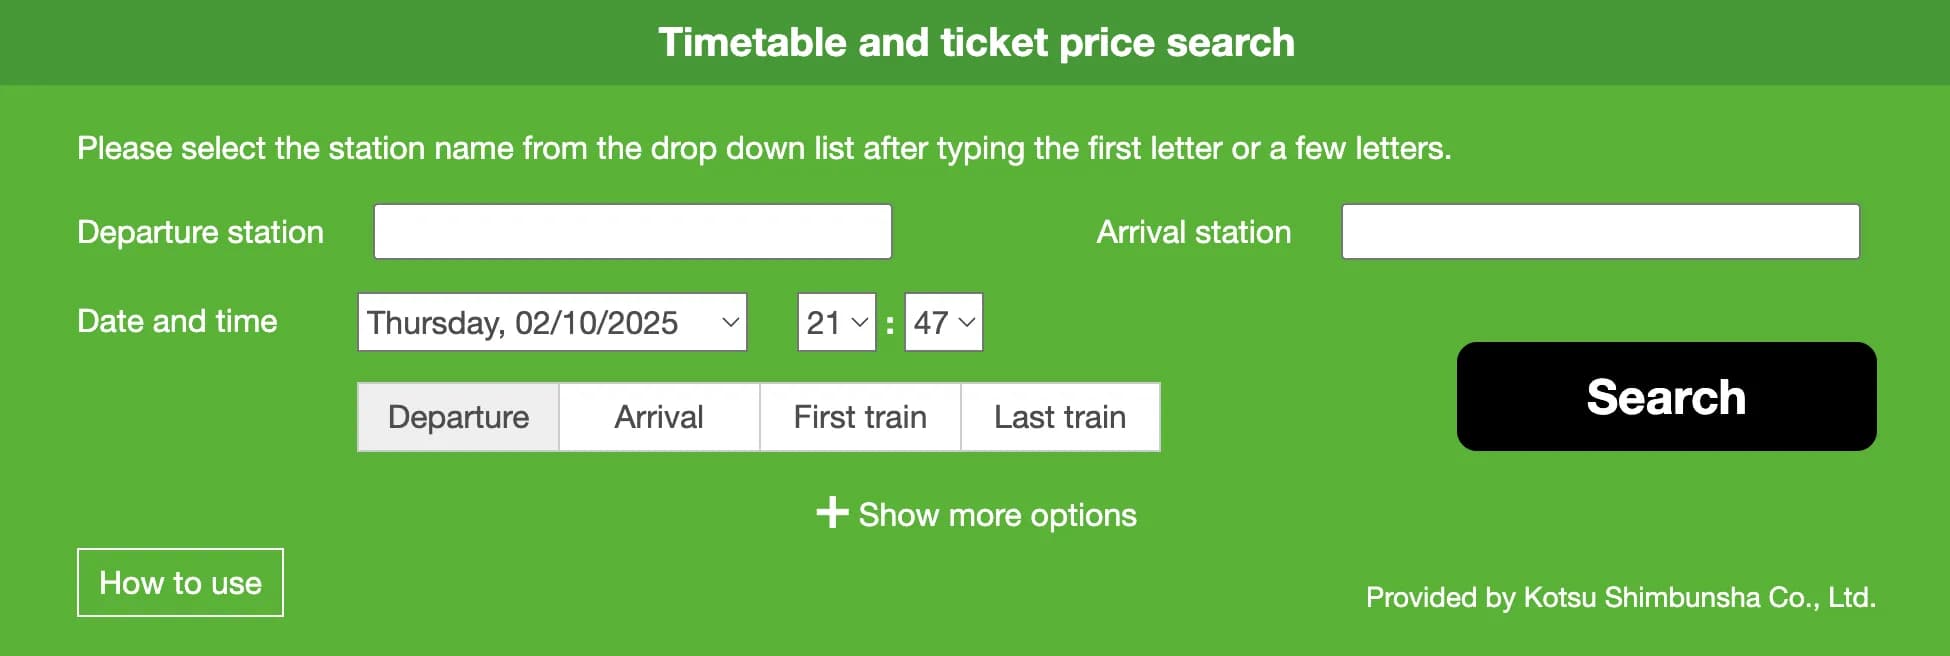
Task: Select the Last train option
Action: (x=1060, y=417)
